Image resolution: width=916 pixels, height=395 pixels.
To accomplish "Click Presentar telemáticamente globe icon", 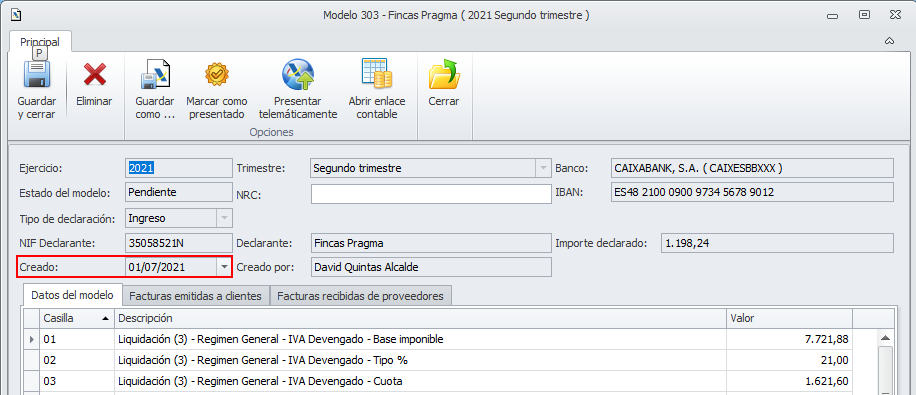I will pos(298,75).
